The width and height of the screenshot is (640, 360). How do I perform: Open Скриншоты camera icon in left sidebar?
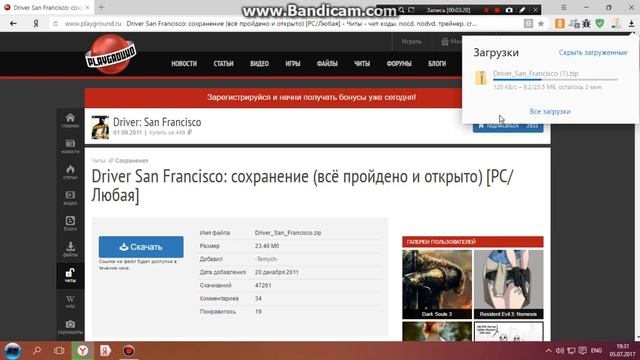pos(70,327)
